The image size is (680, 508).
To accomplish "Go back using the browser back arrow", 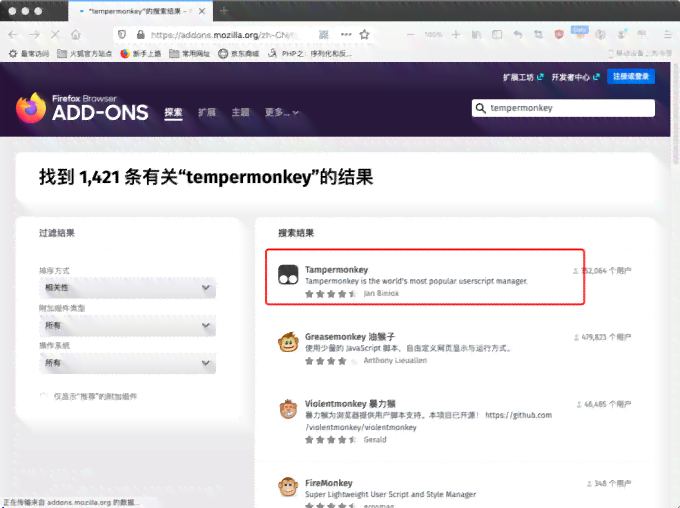I will coord(13,35).
